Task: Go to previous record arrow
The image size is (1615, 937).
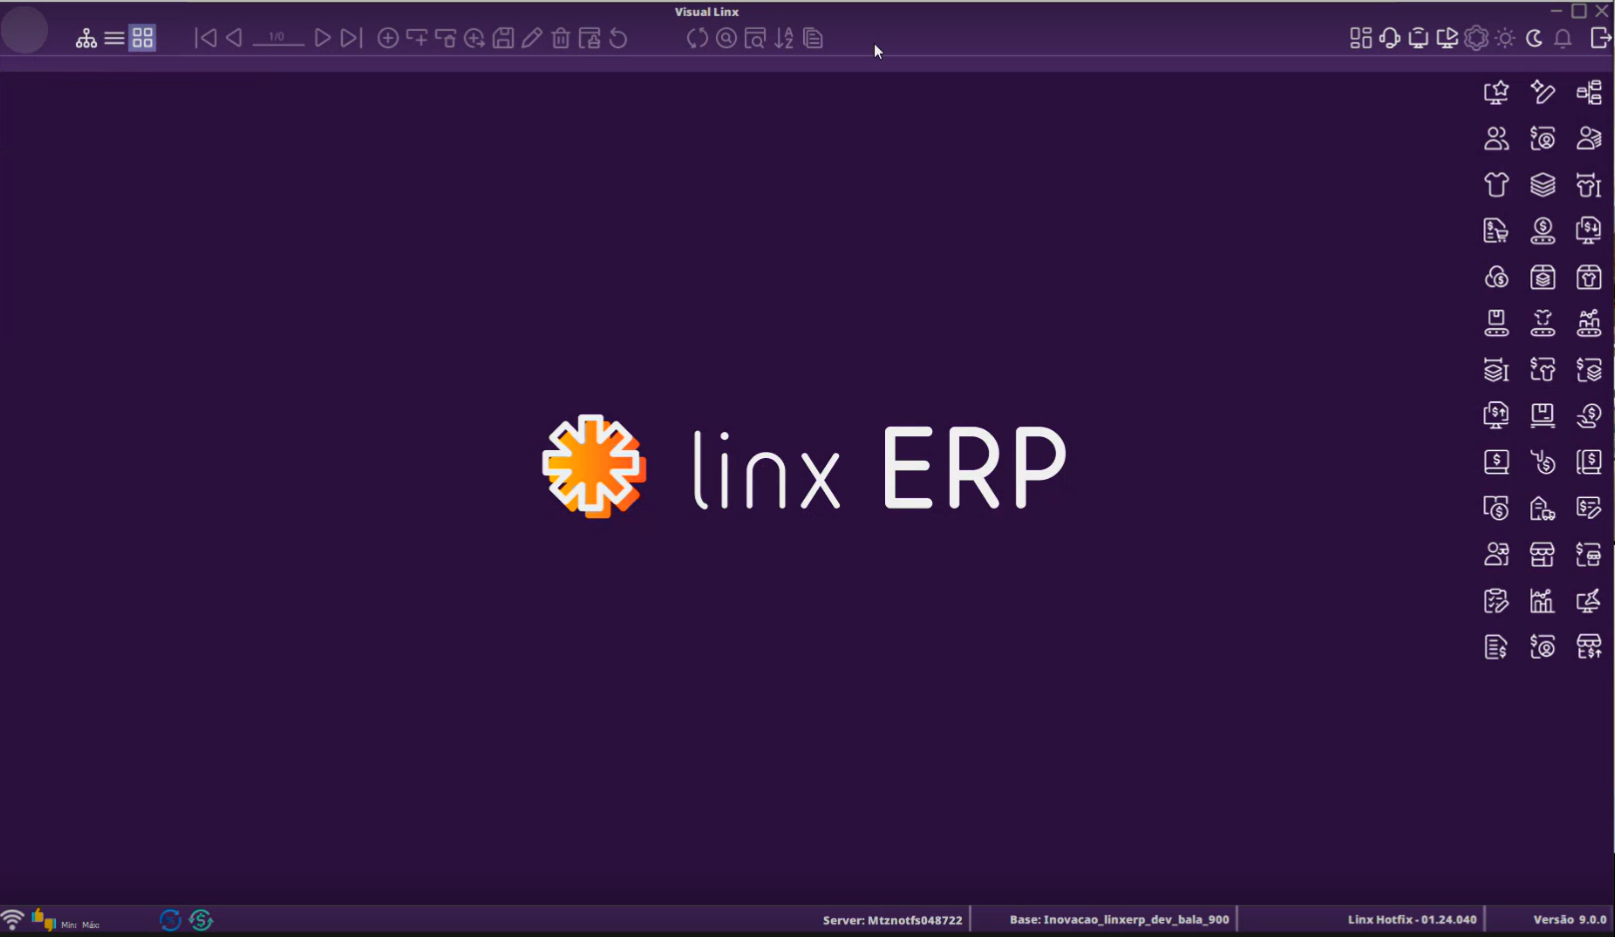Action: (234, 38)
